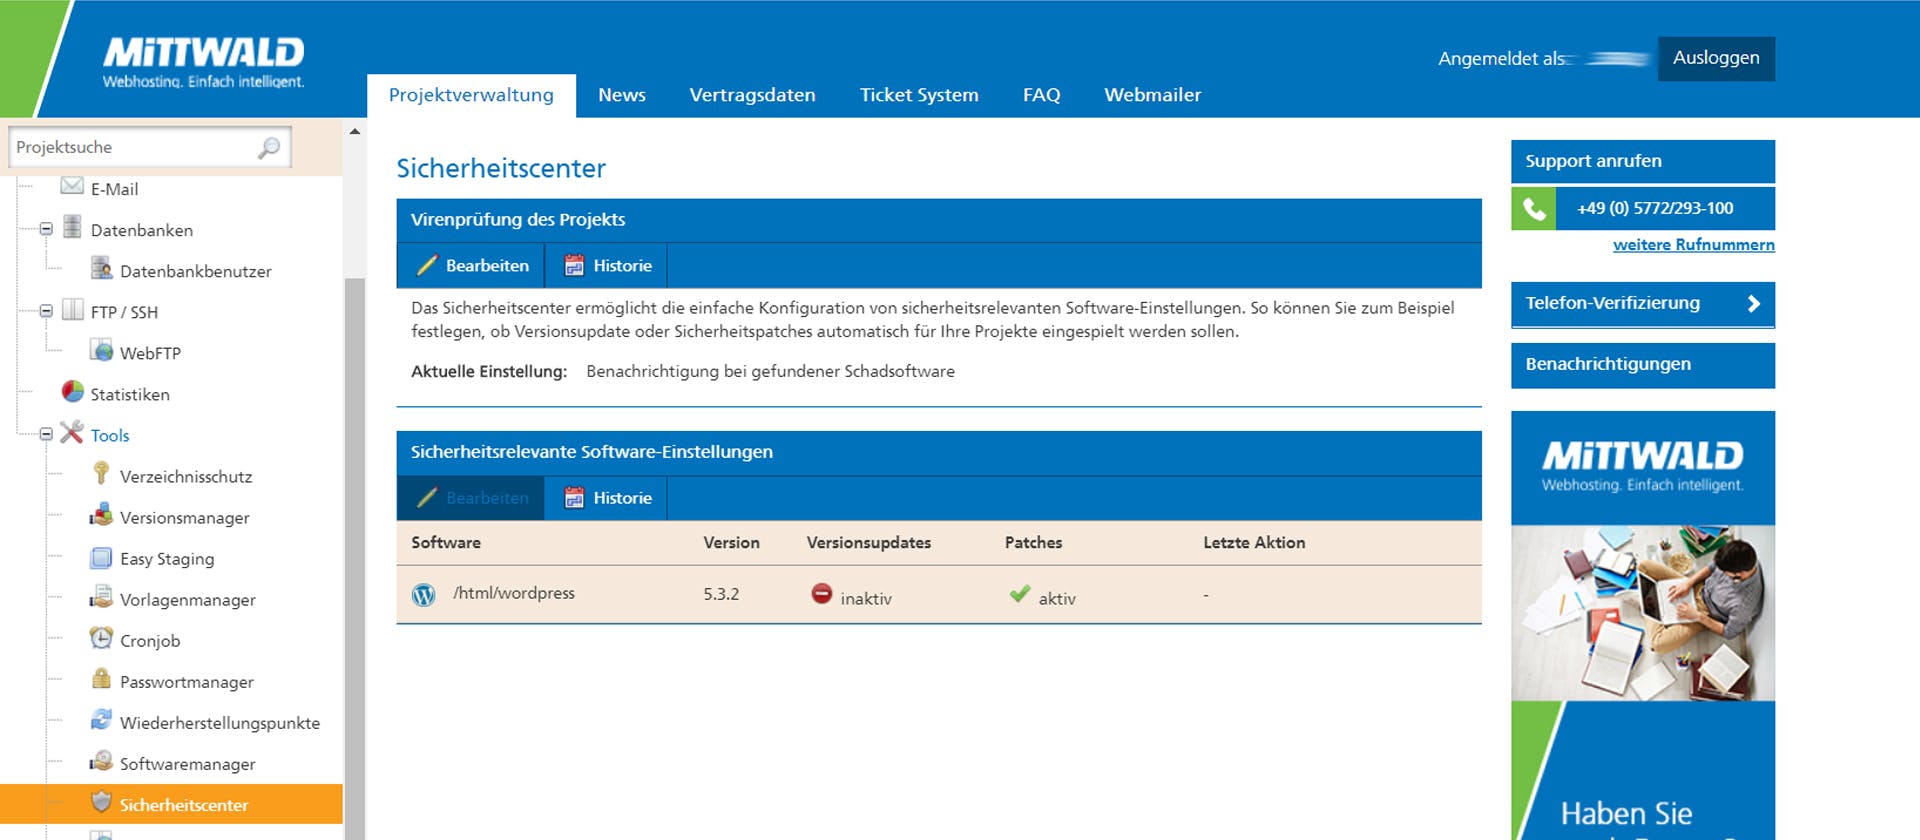This screenshot has width=1920, height=840.
Task: Click the Version column header
Action: point(731,543)
